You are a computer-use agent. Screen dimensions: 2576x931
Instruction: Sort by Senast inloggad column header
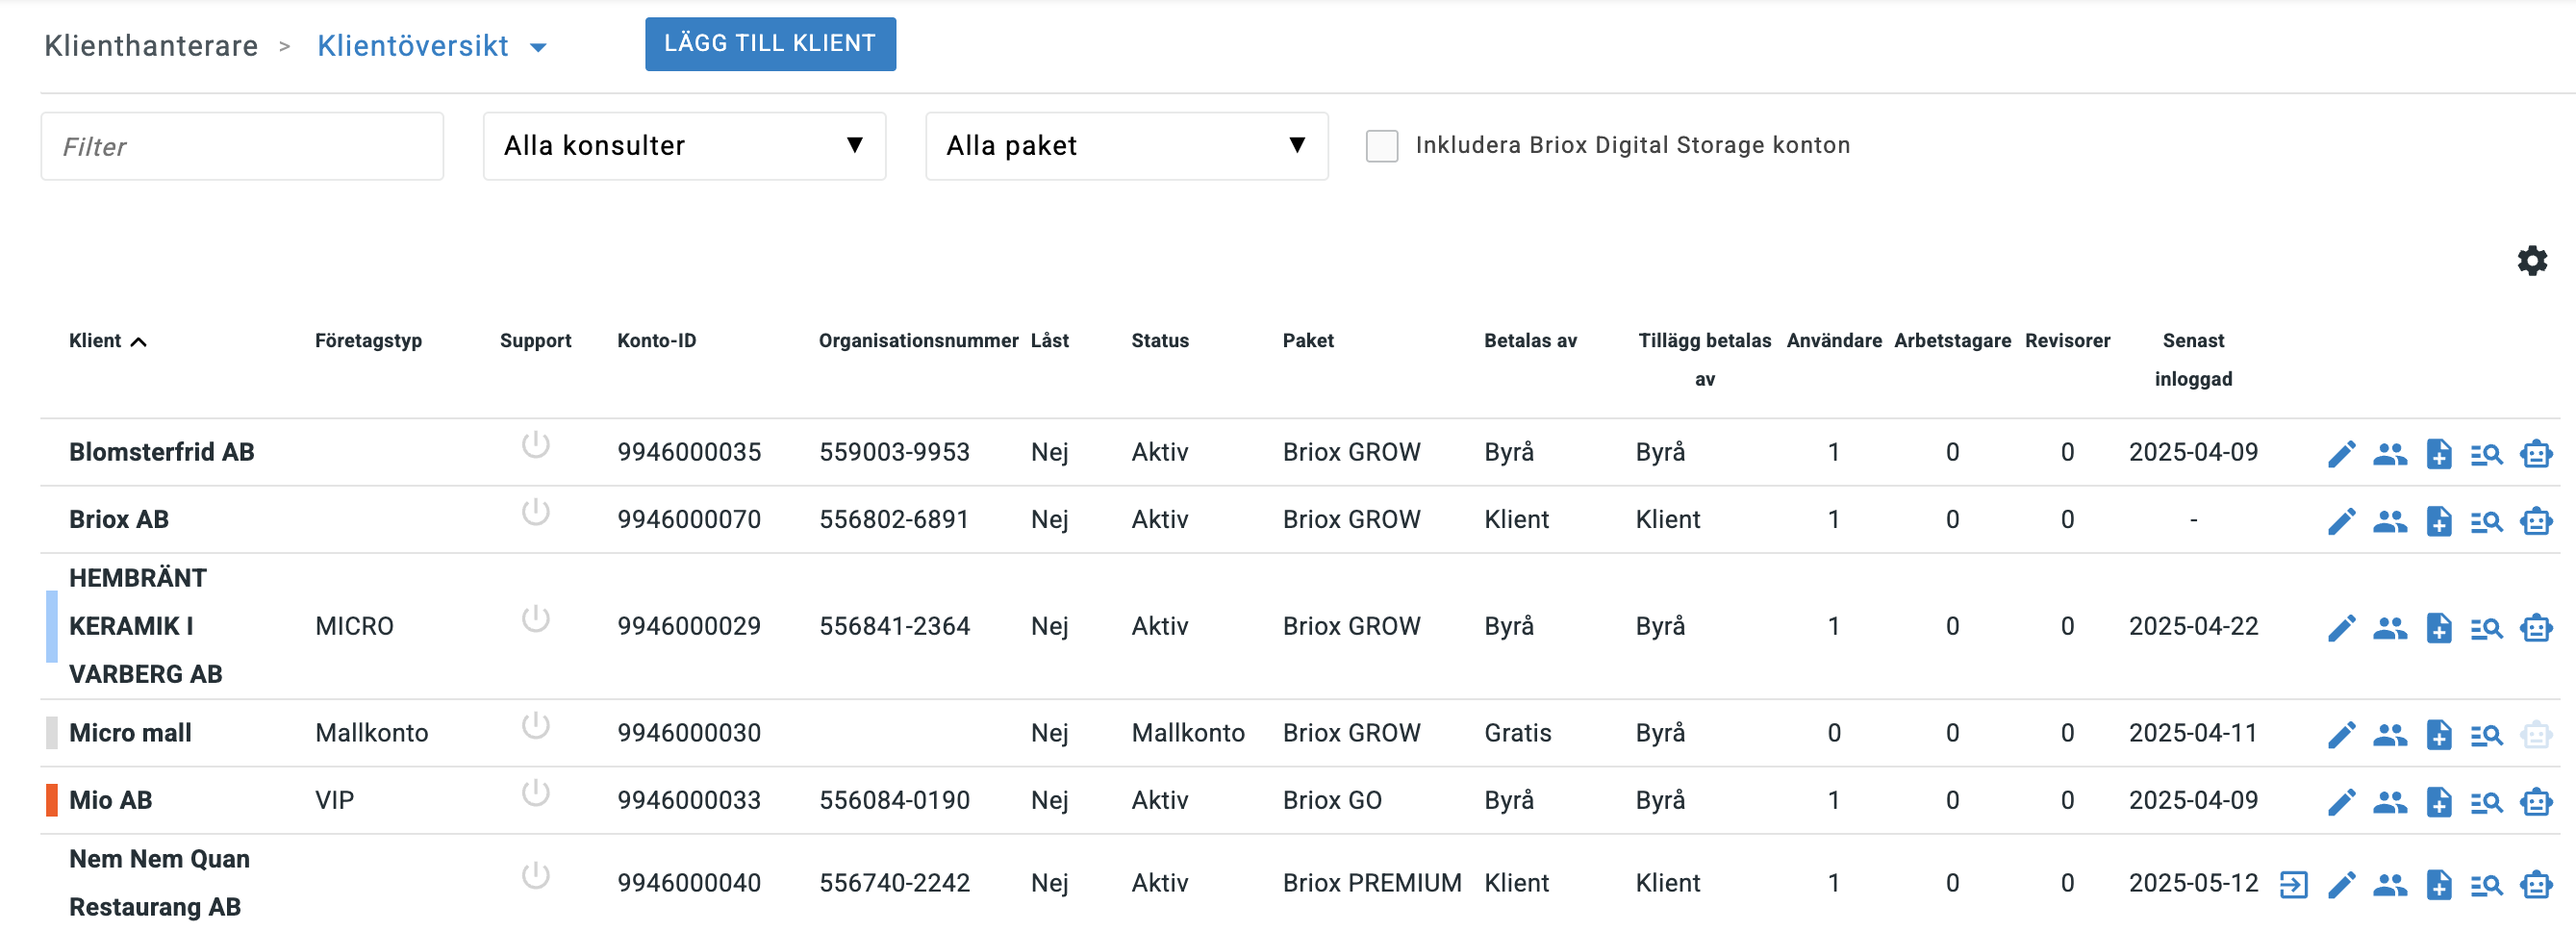pos(2193,360)
